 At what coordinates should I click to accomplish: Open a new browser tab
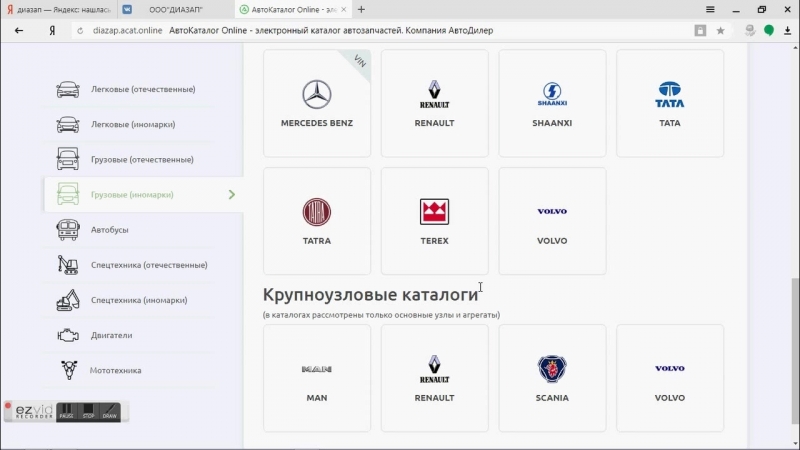click(361, 9)
